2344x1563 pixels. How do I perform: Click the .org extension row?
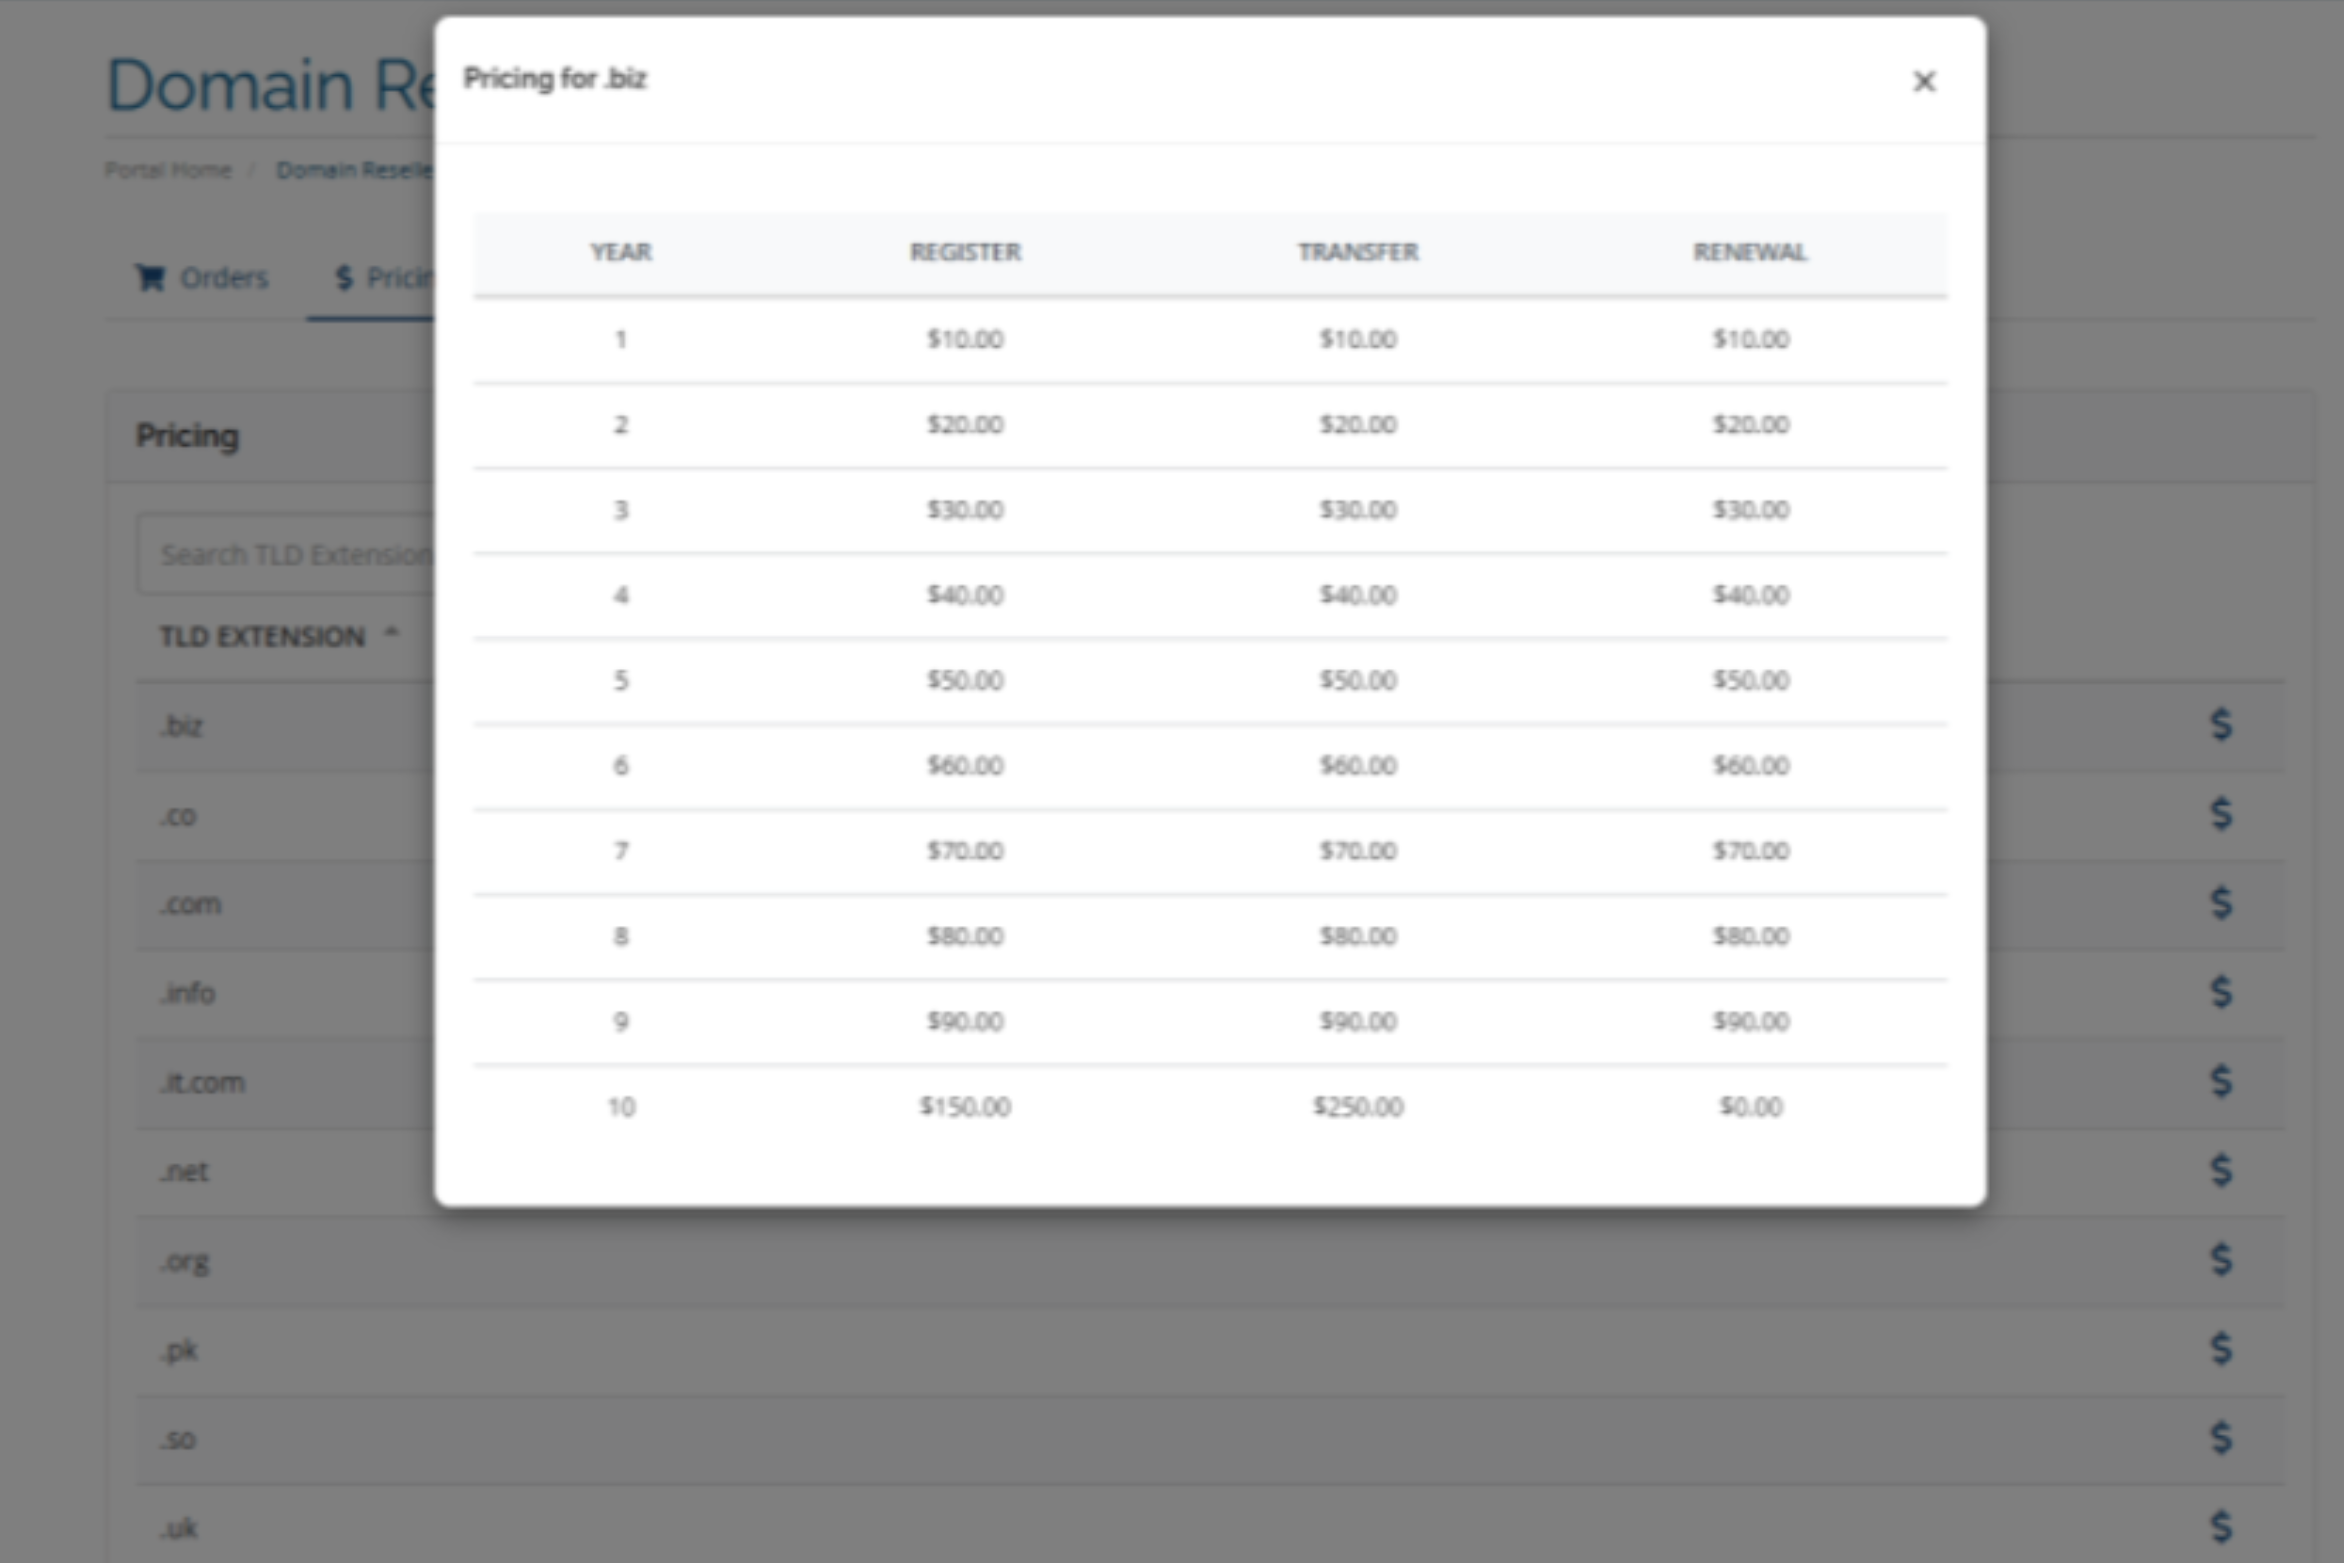point(185,1261)
